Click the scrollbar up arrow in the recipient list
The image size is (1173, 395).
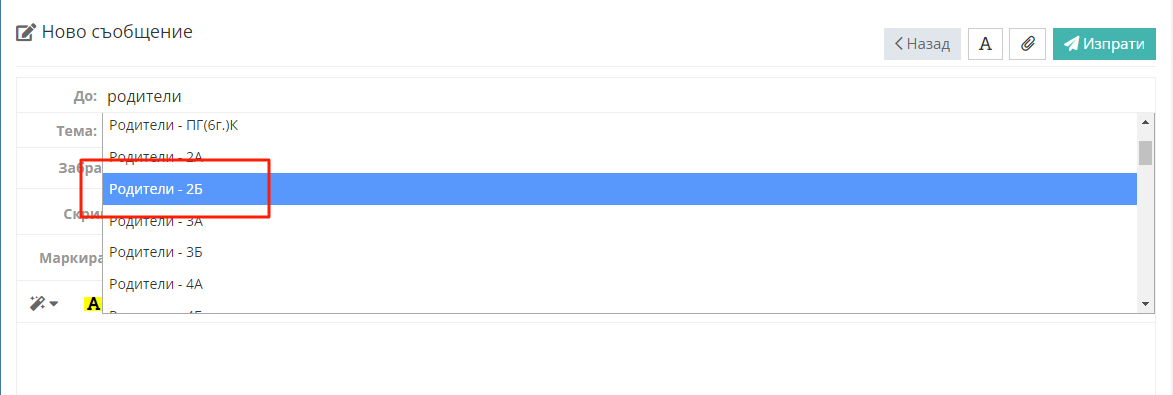point(1145,121)
